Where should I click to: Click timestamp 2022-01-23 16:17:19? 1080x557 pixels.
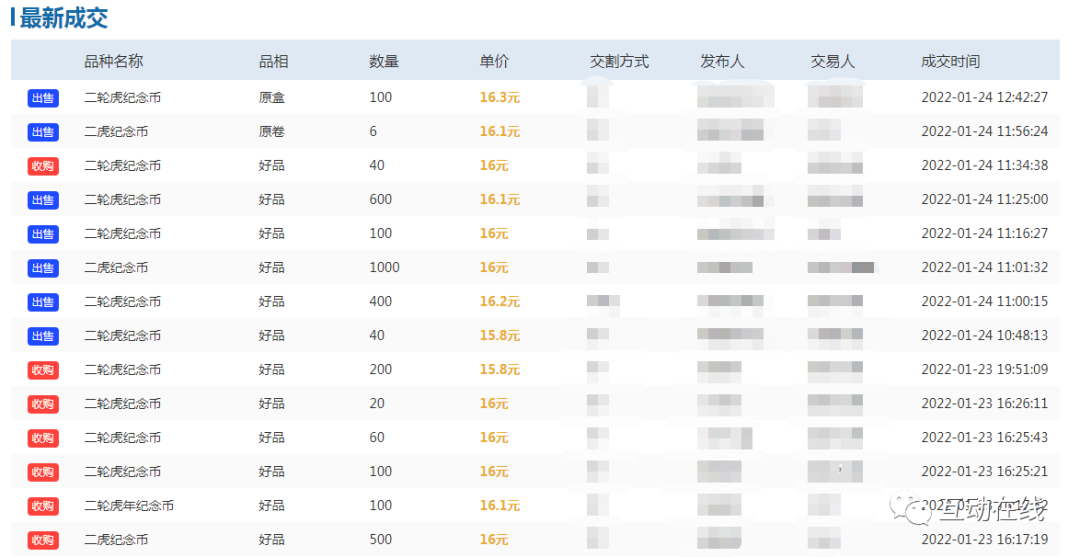click(x=984, y=539)
